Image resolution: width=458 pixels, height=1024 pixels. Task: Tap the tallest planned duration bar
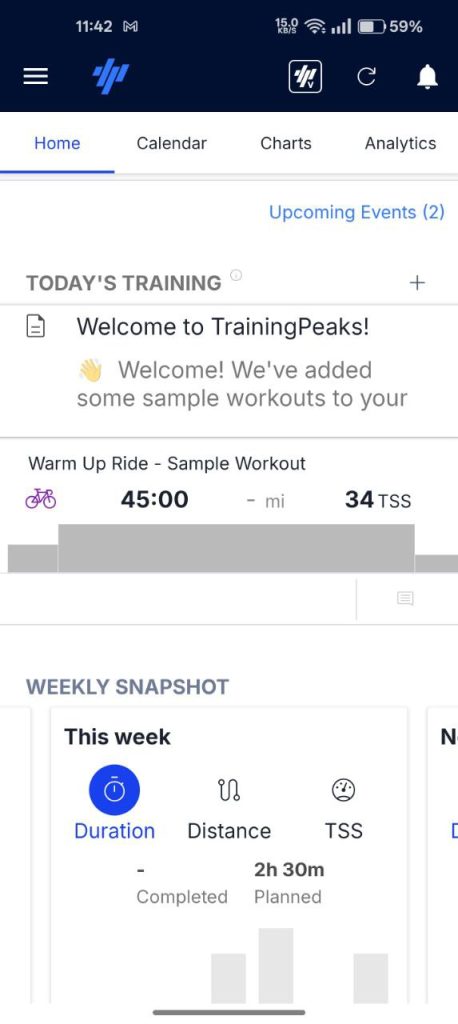[x=276, y=965]
